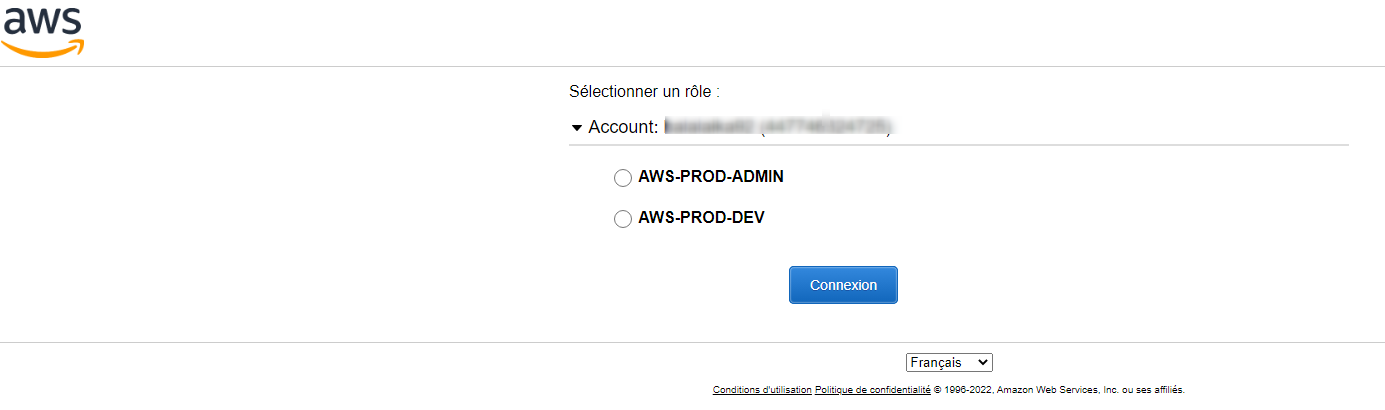Click the 'aws' letters in the logo
Image resolution: width=1385 pixels, height=410 pixels.
point(41,21)
